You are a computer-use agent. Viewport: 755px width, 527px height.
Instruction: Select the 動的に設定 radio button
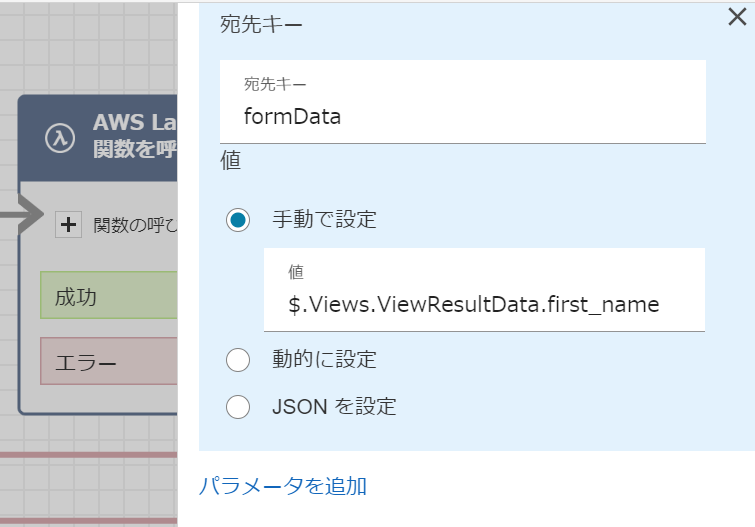click(238, 359)
